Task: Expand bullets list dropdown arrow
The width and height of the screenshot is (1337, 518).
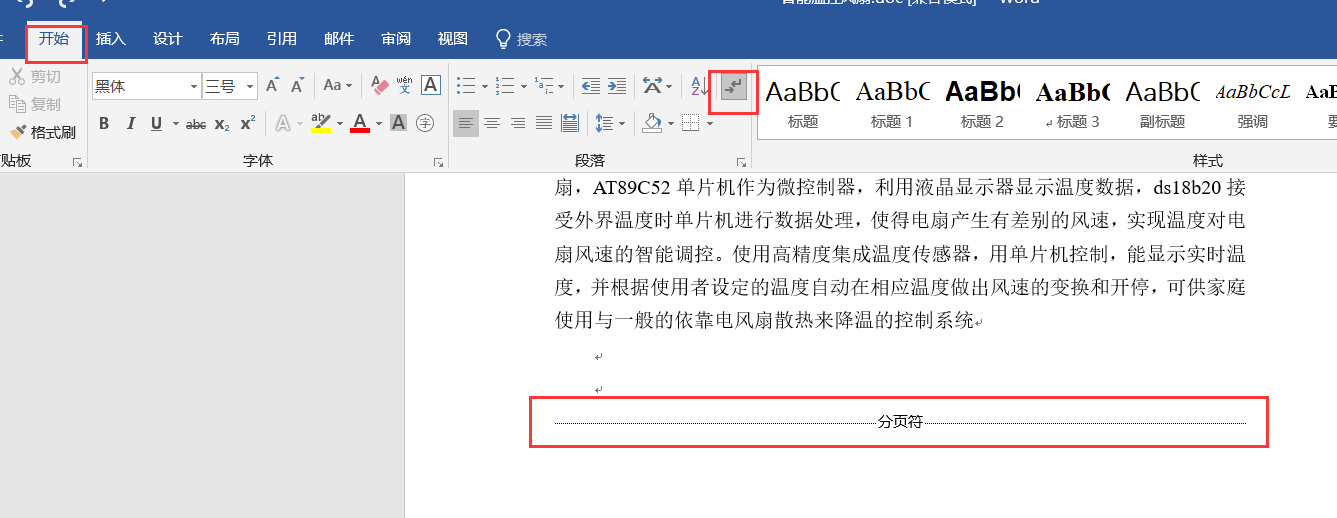Action: pos(485,87)
